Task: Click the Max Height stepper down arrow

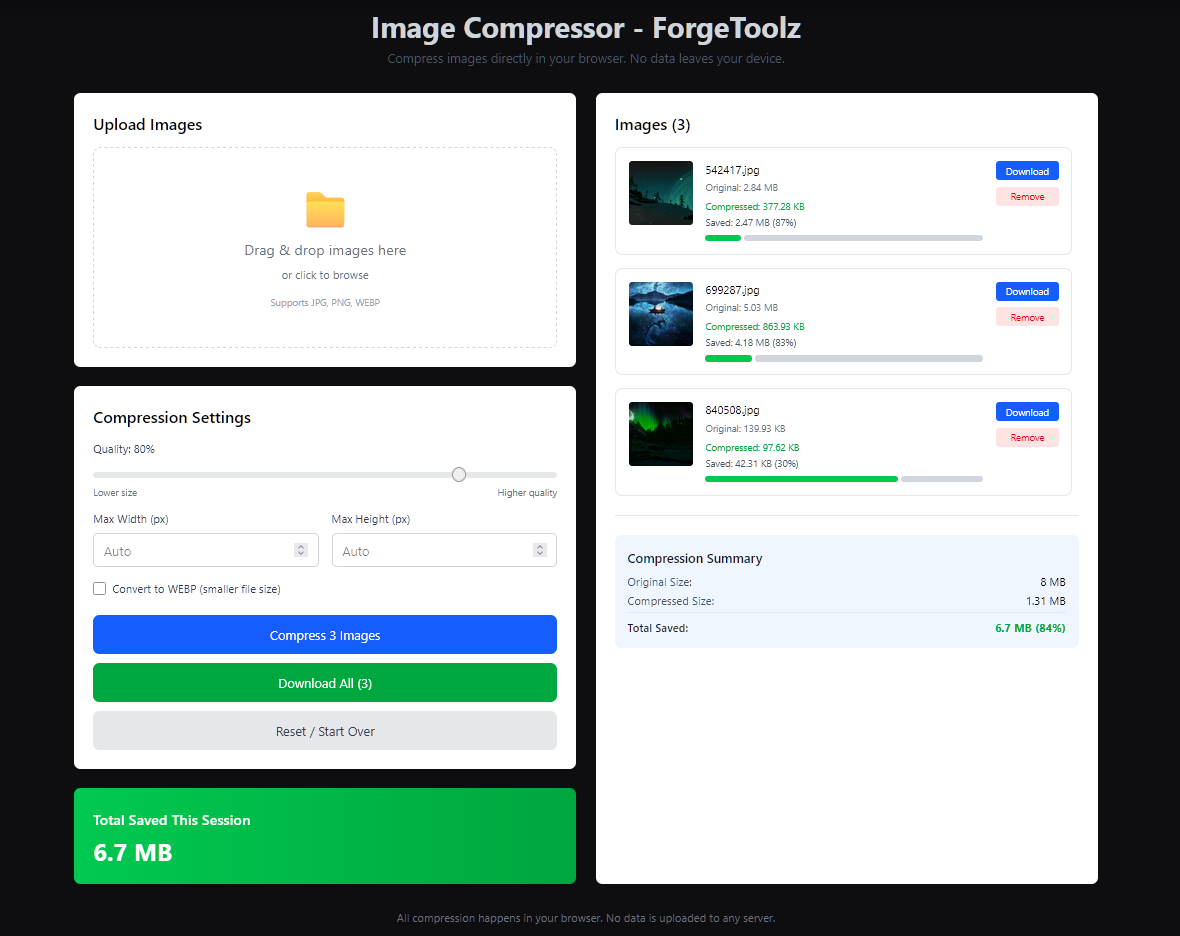Action: click(539, 554)
